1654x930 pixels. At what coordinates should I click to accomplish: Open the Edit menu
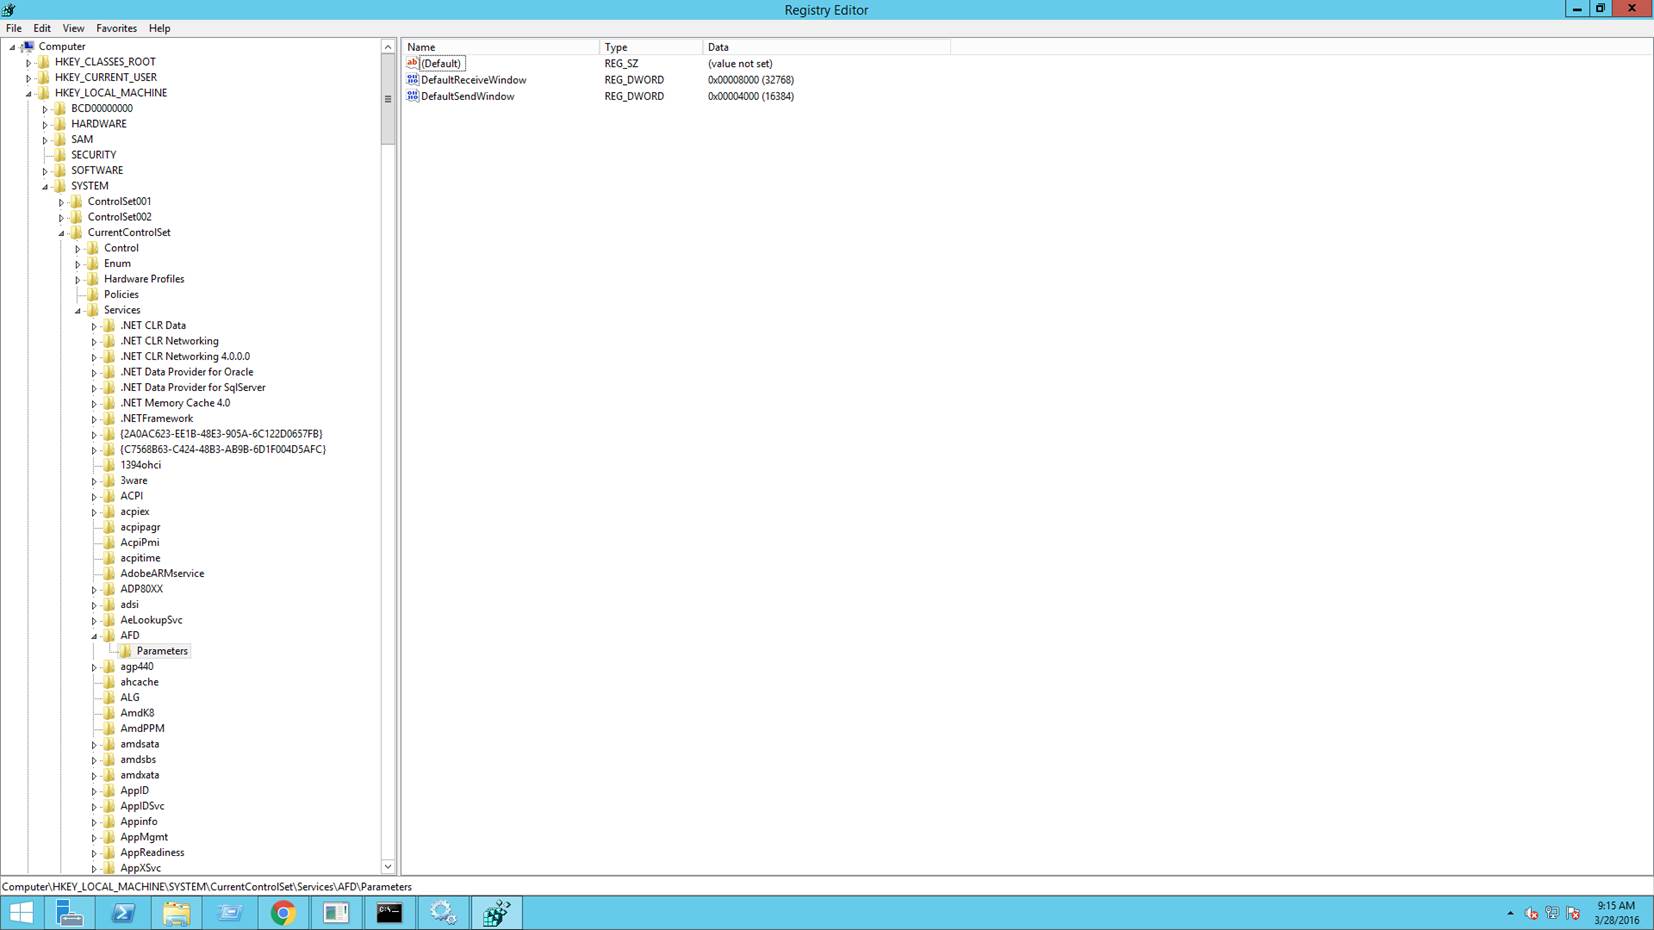pyautogui.click(x=42, y=28)
